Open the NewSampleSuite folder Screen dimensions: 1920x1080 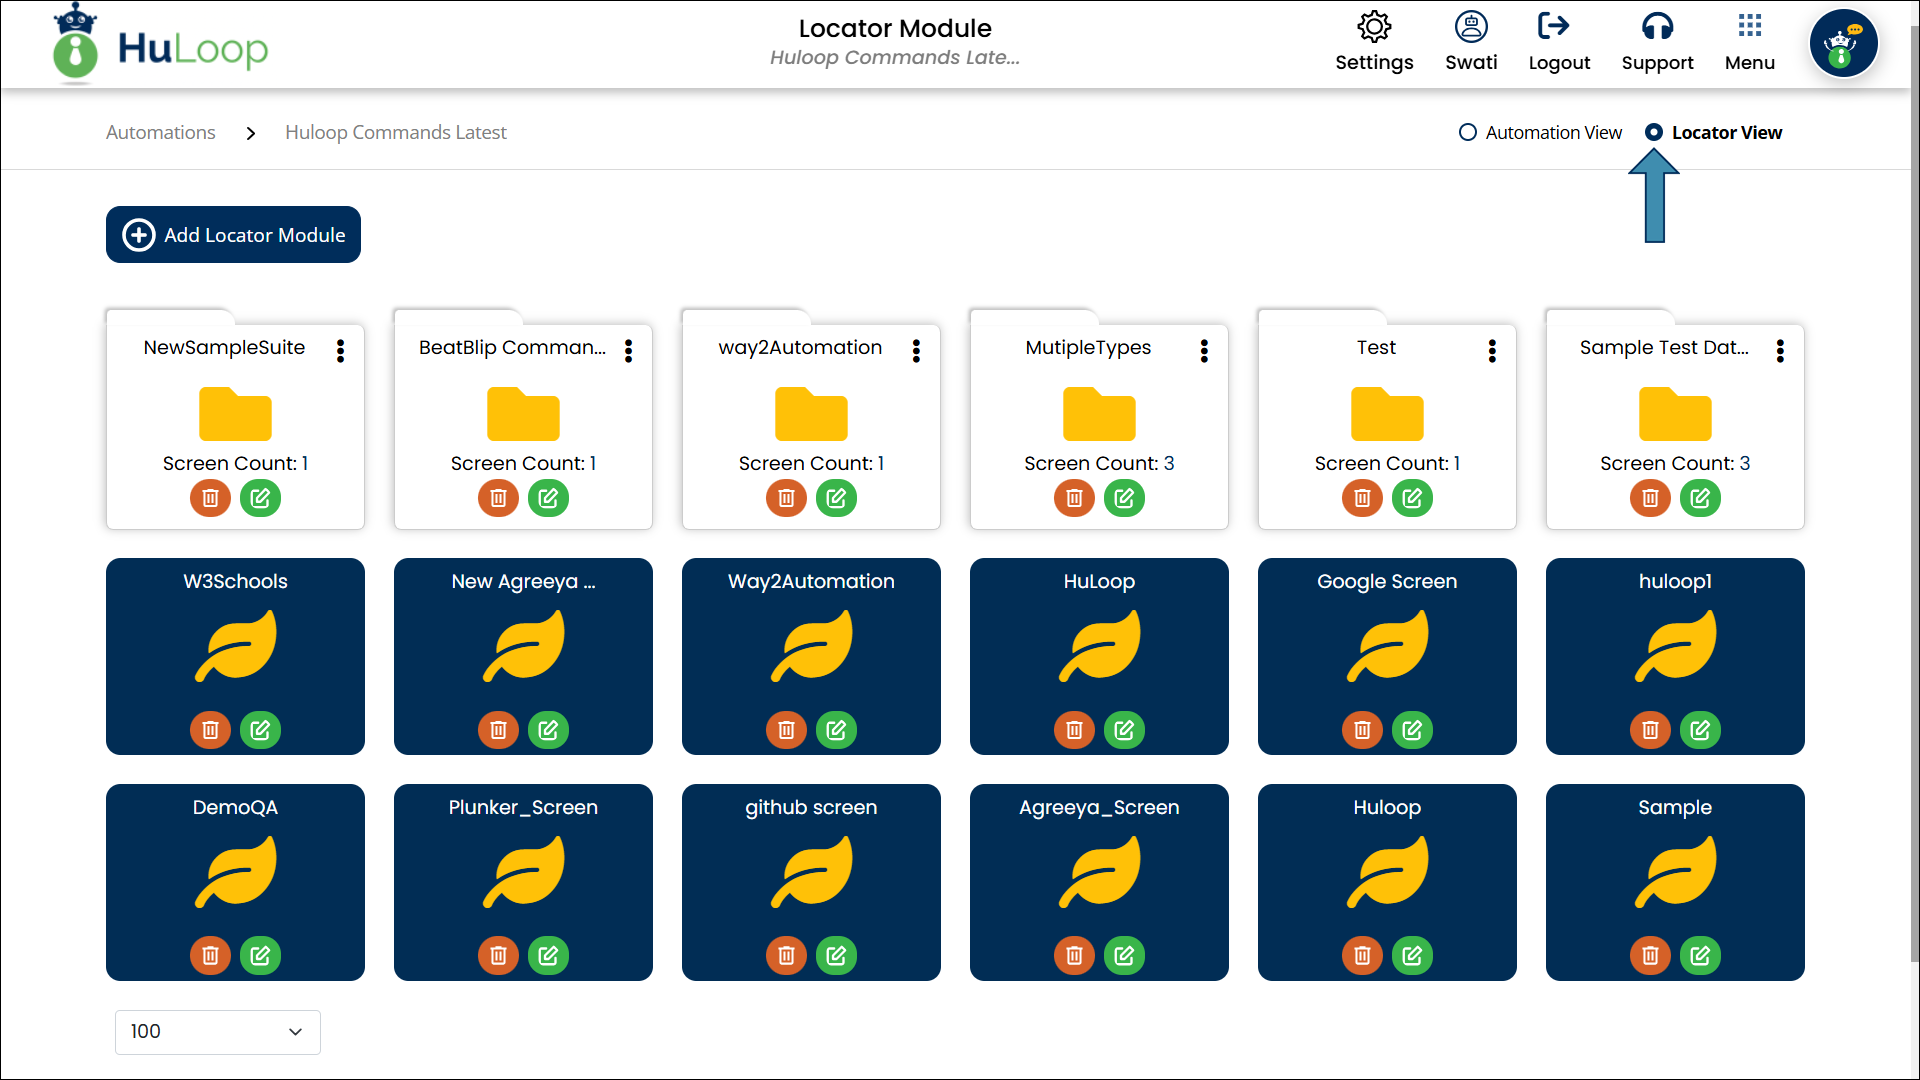pos(235,414)
